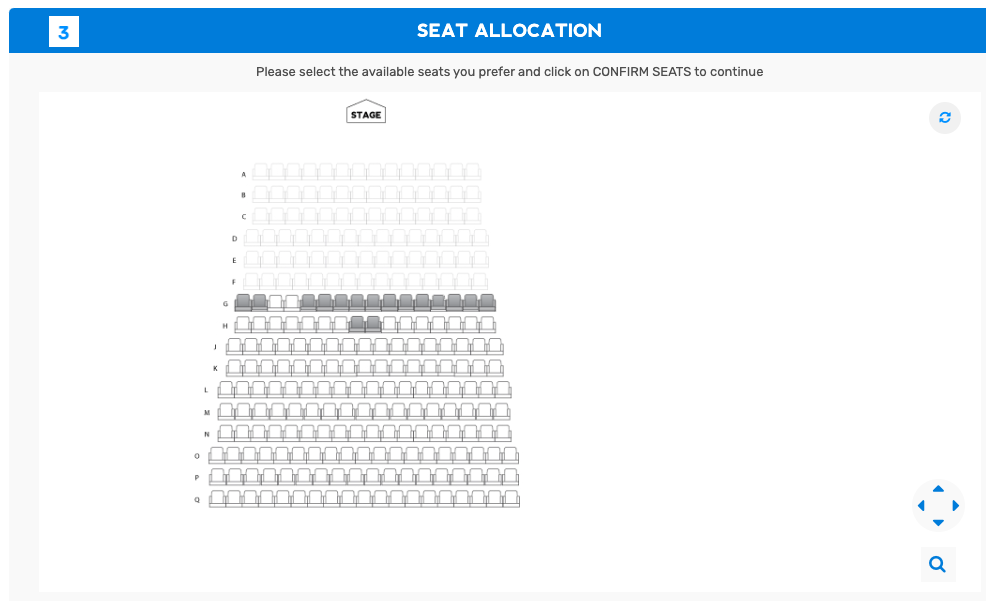Image resolution: width=986 pixels, height=601 pixels.
Task: Pick the last seat in row K
Action: point(495,367)
